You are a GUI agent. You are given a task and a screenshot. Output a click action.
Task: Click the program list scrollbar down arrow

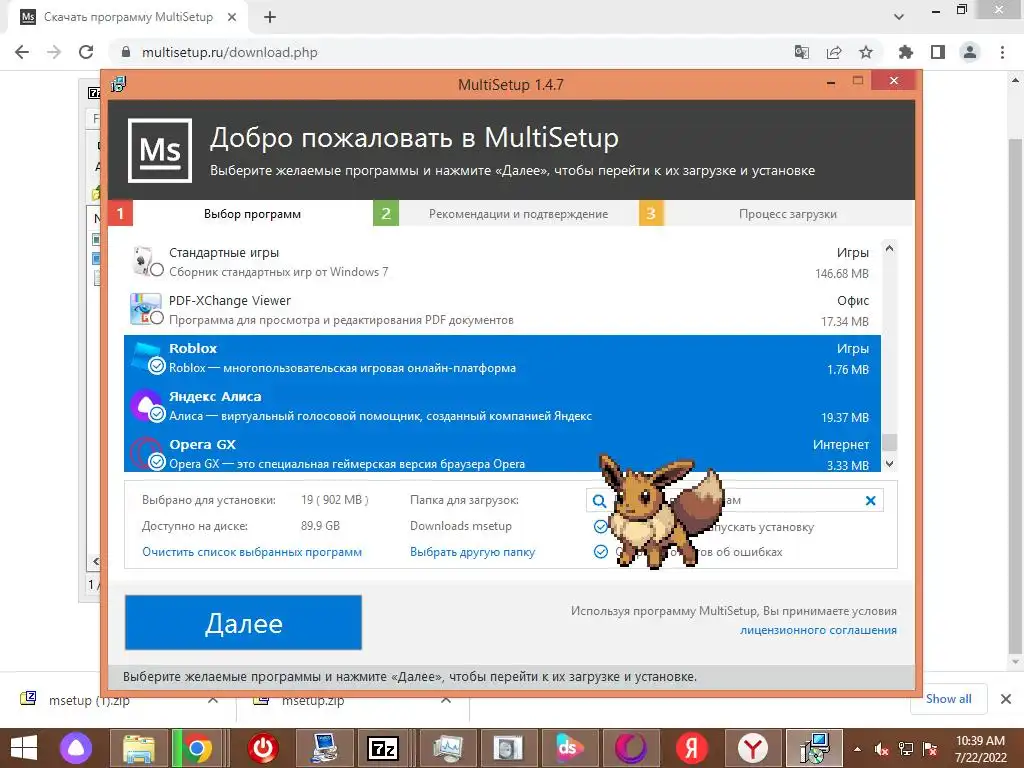(x=889, y=464)
